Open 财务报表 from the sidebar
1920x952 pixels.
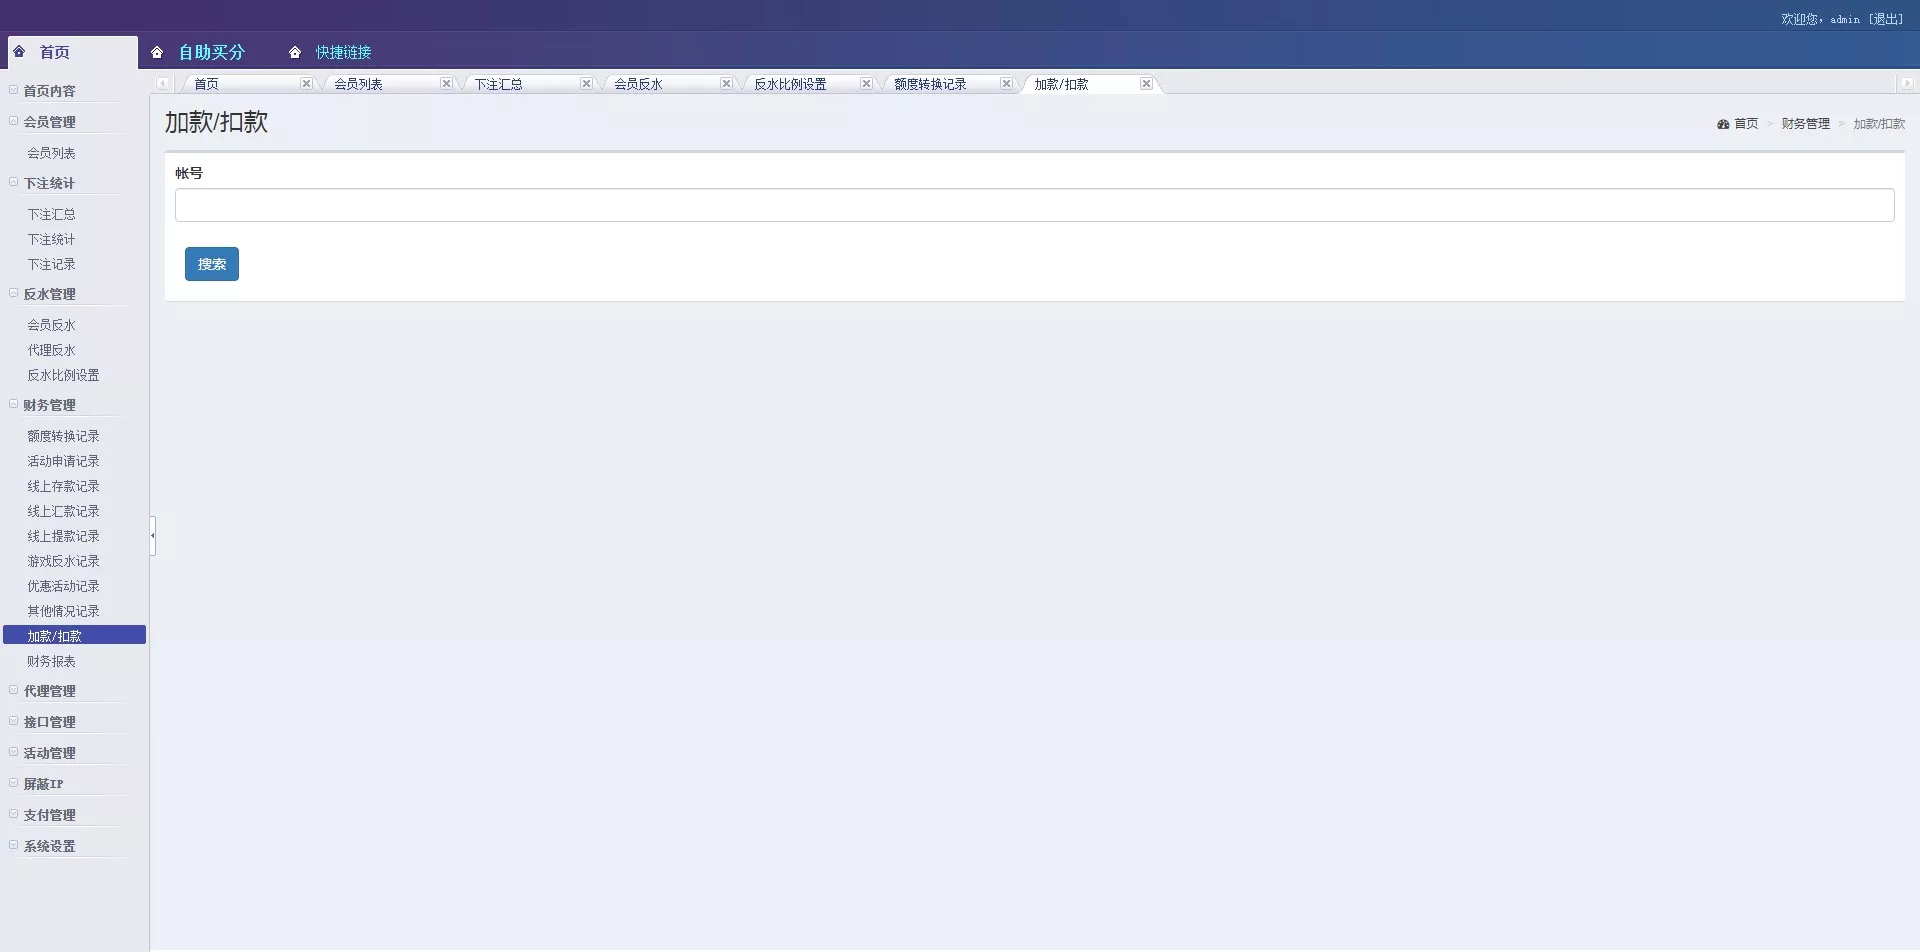[51, 661]
